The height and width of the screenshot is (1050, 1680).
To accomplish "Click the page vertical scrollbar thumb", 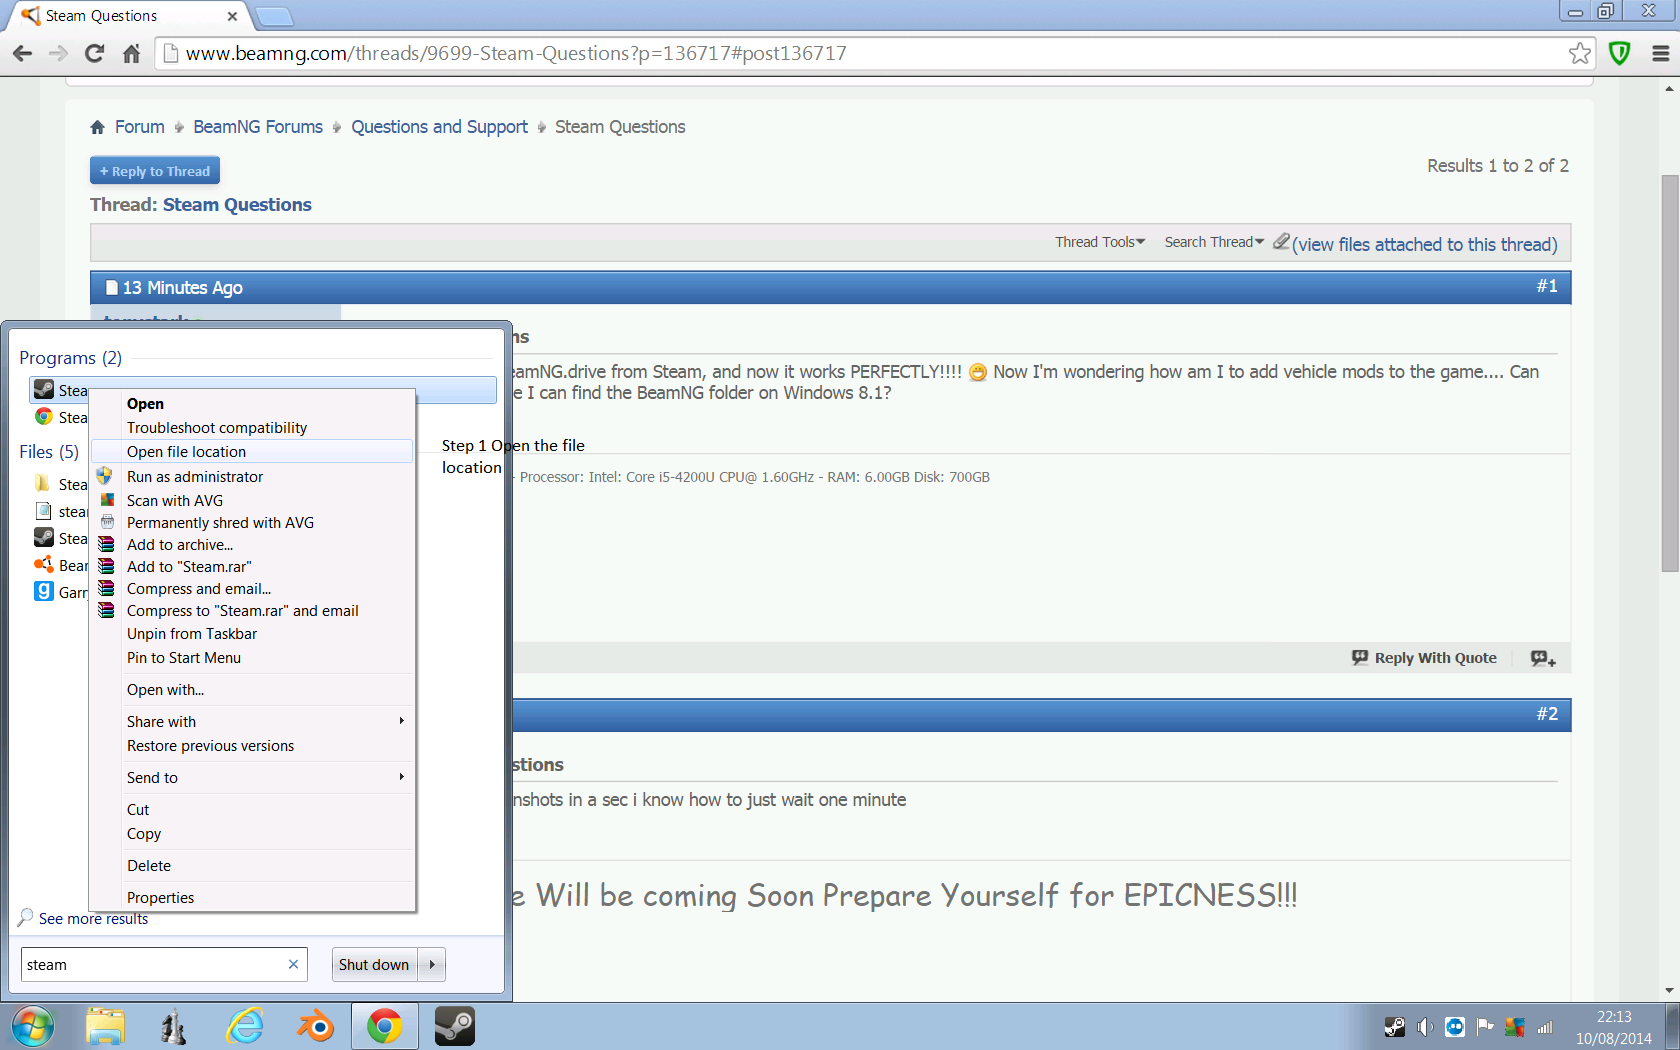I will [1669, 373].
